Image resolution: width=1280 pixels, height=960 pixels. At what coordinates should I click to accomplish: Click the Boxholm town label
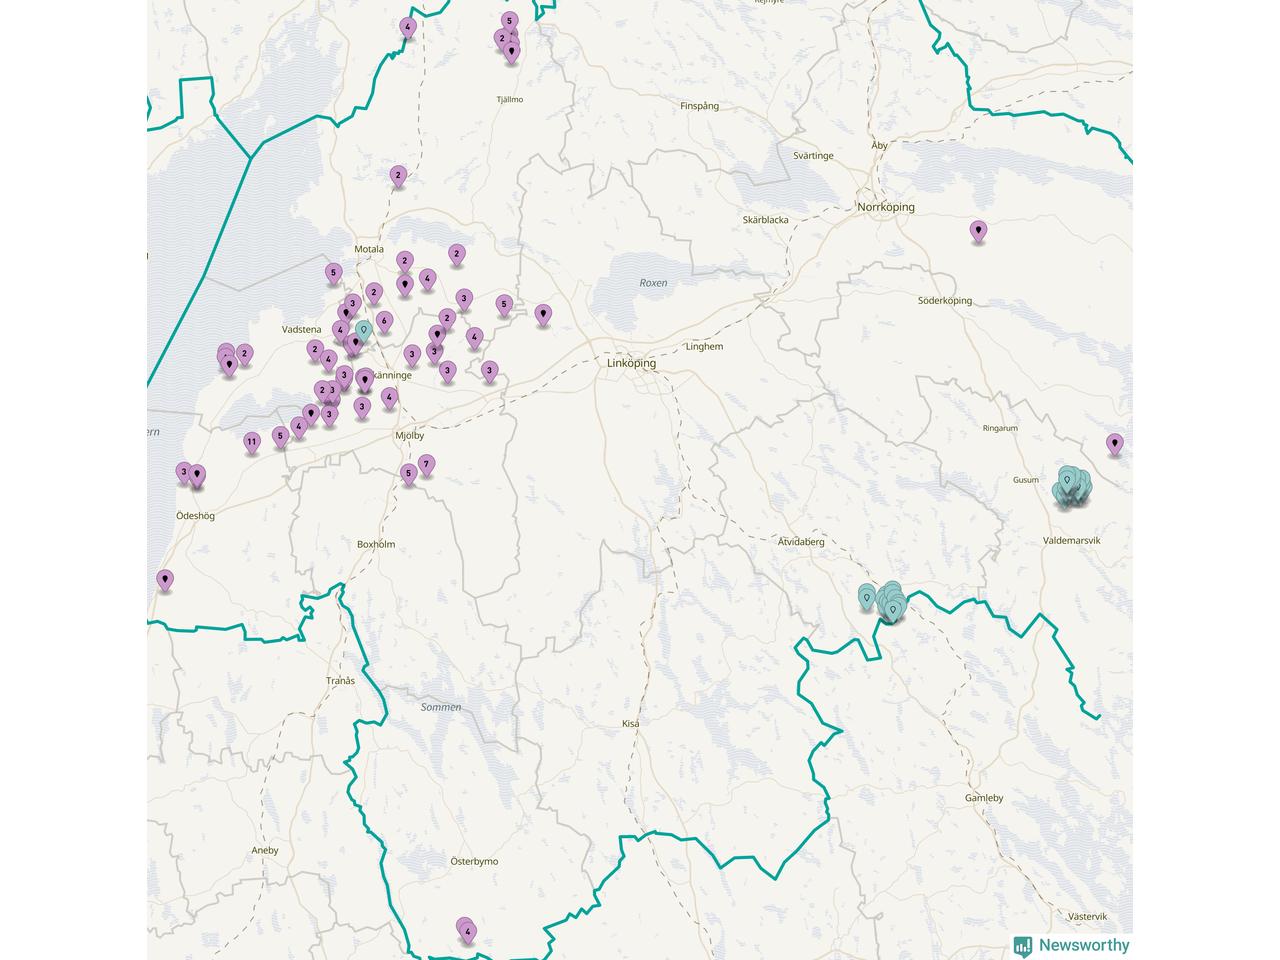click(376, 544)
